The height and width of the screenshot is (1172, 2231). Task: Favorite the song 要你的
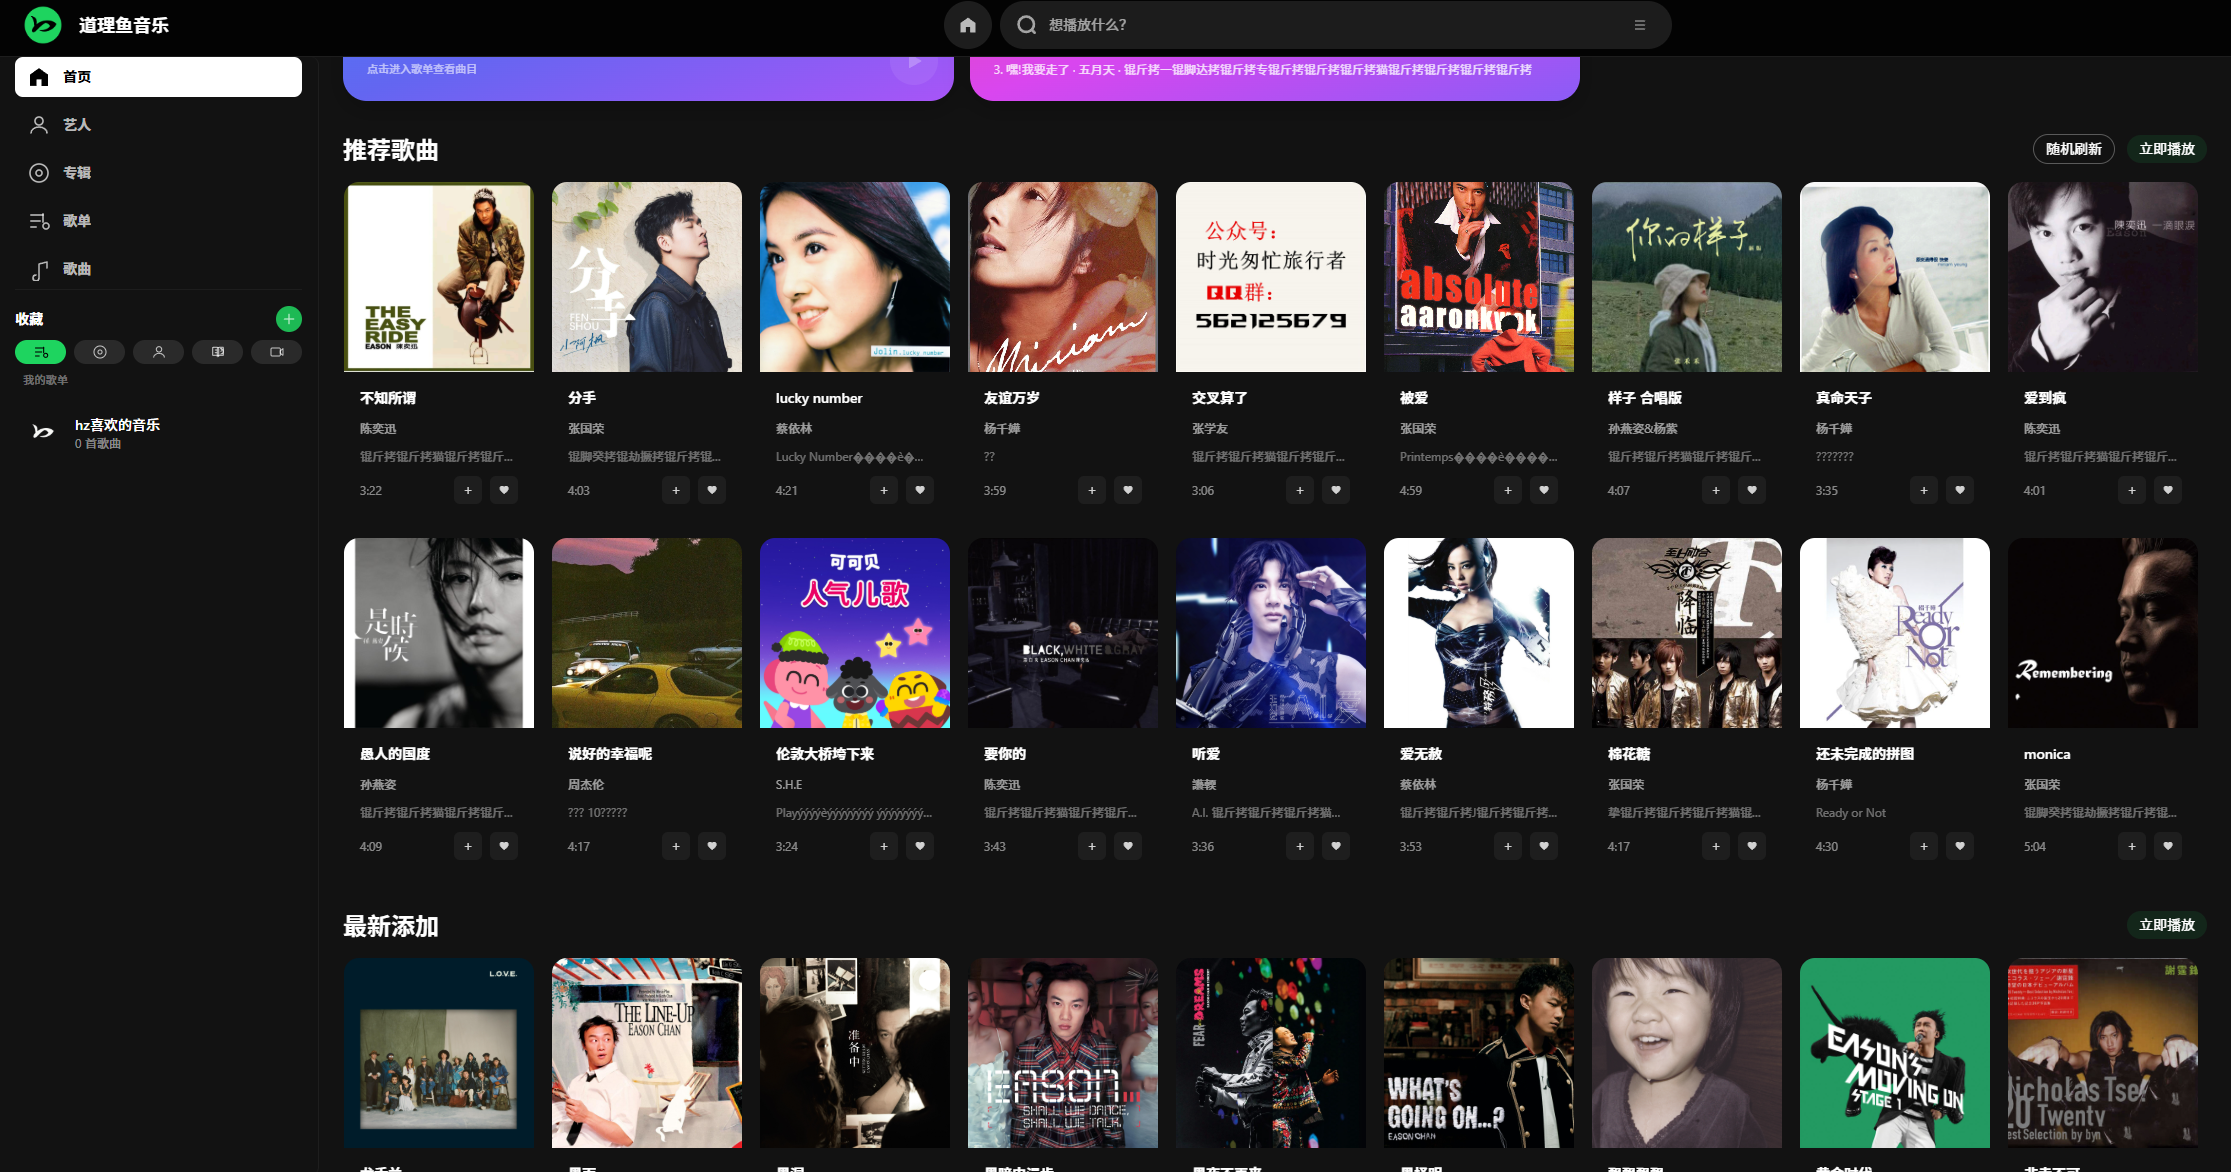tap(1128, 846)
